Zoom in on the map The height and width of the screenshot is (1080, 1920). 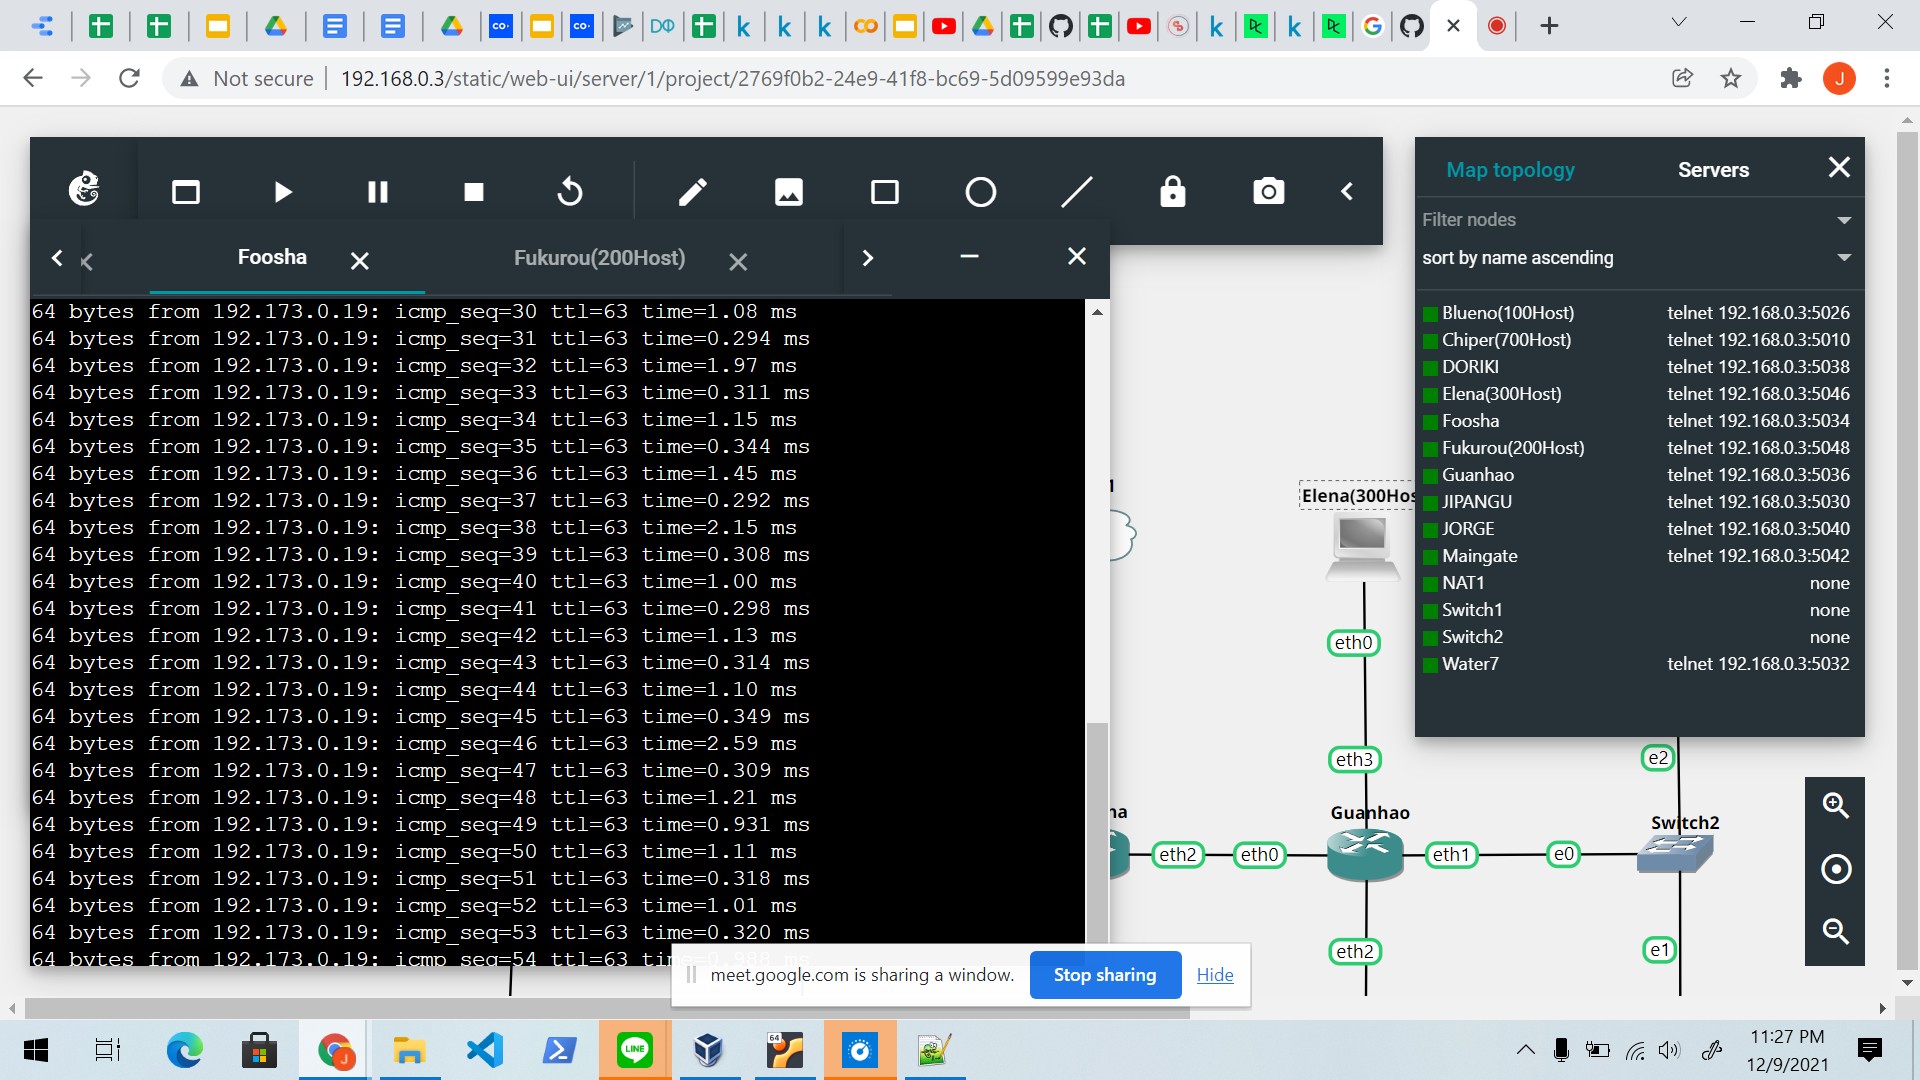pos(1835,805)
